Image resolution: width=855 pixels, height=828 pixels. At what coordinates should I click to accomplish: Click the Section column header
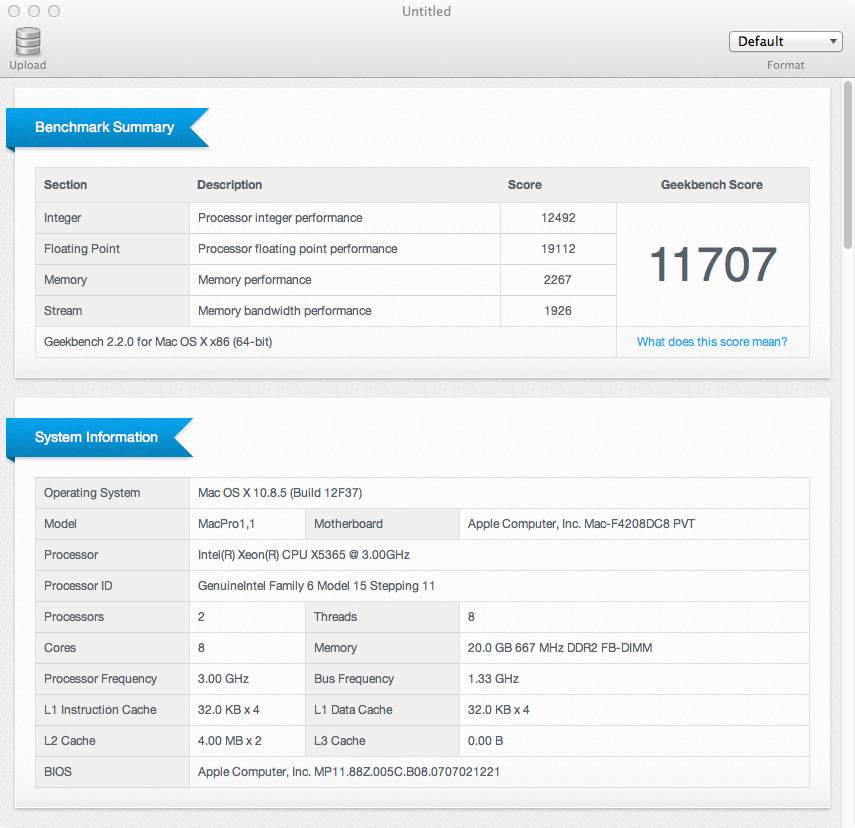pos(65,185)
